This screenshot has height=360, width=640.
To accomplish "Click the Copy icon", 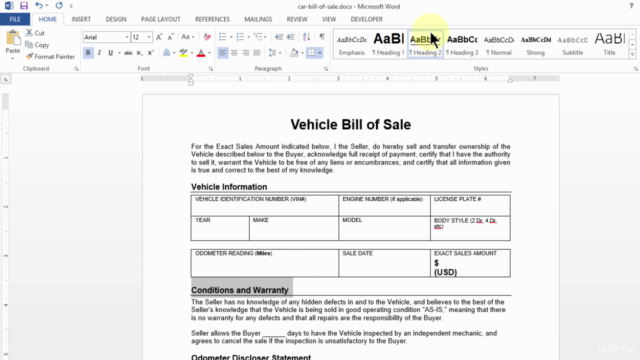I will click(x=29, y=44).
